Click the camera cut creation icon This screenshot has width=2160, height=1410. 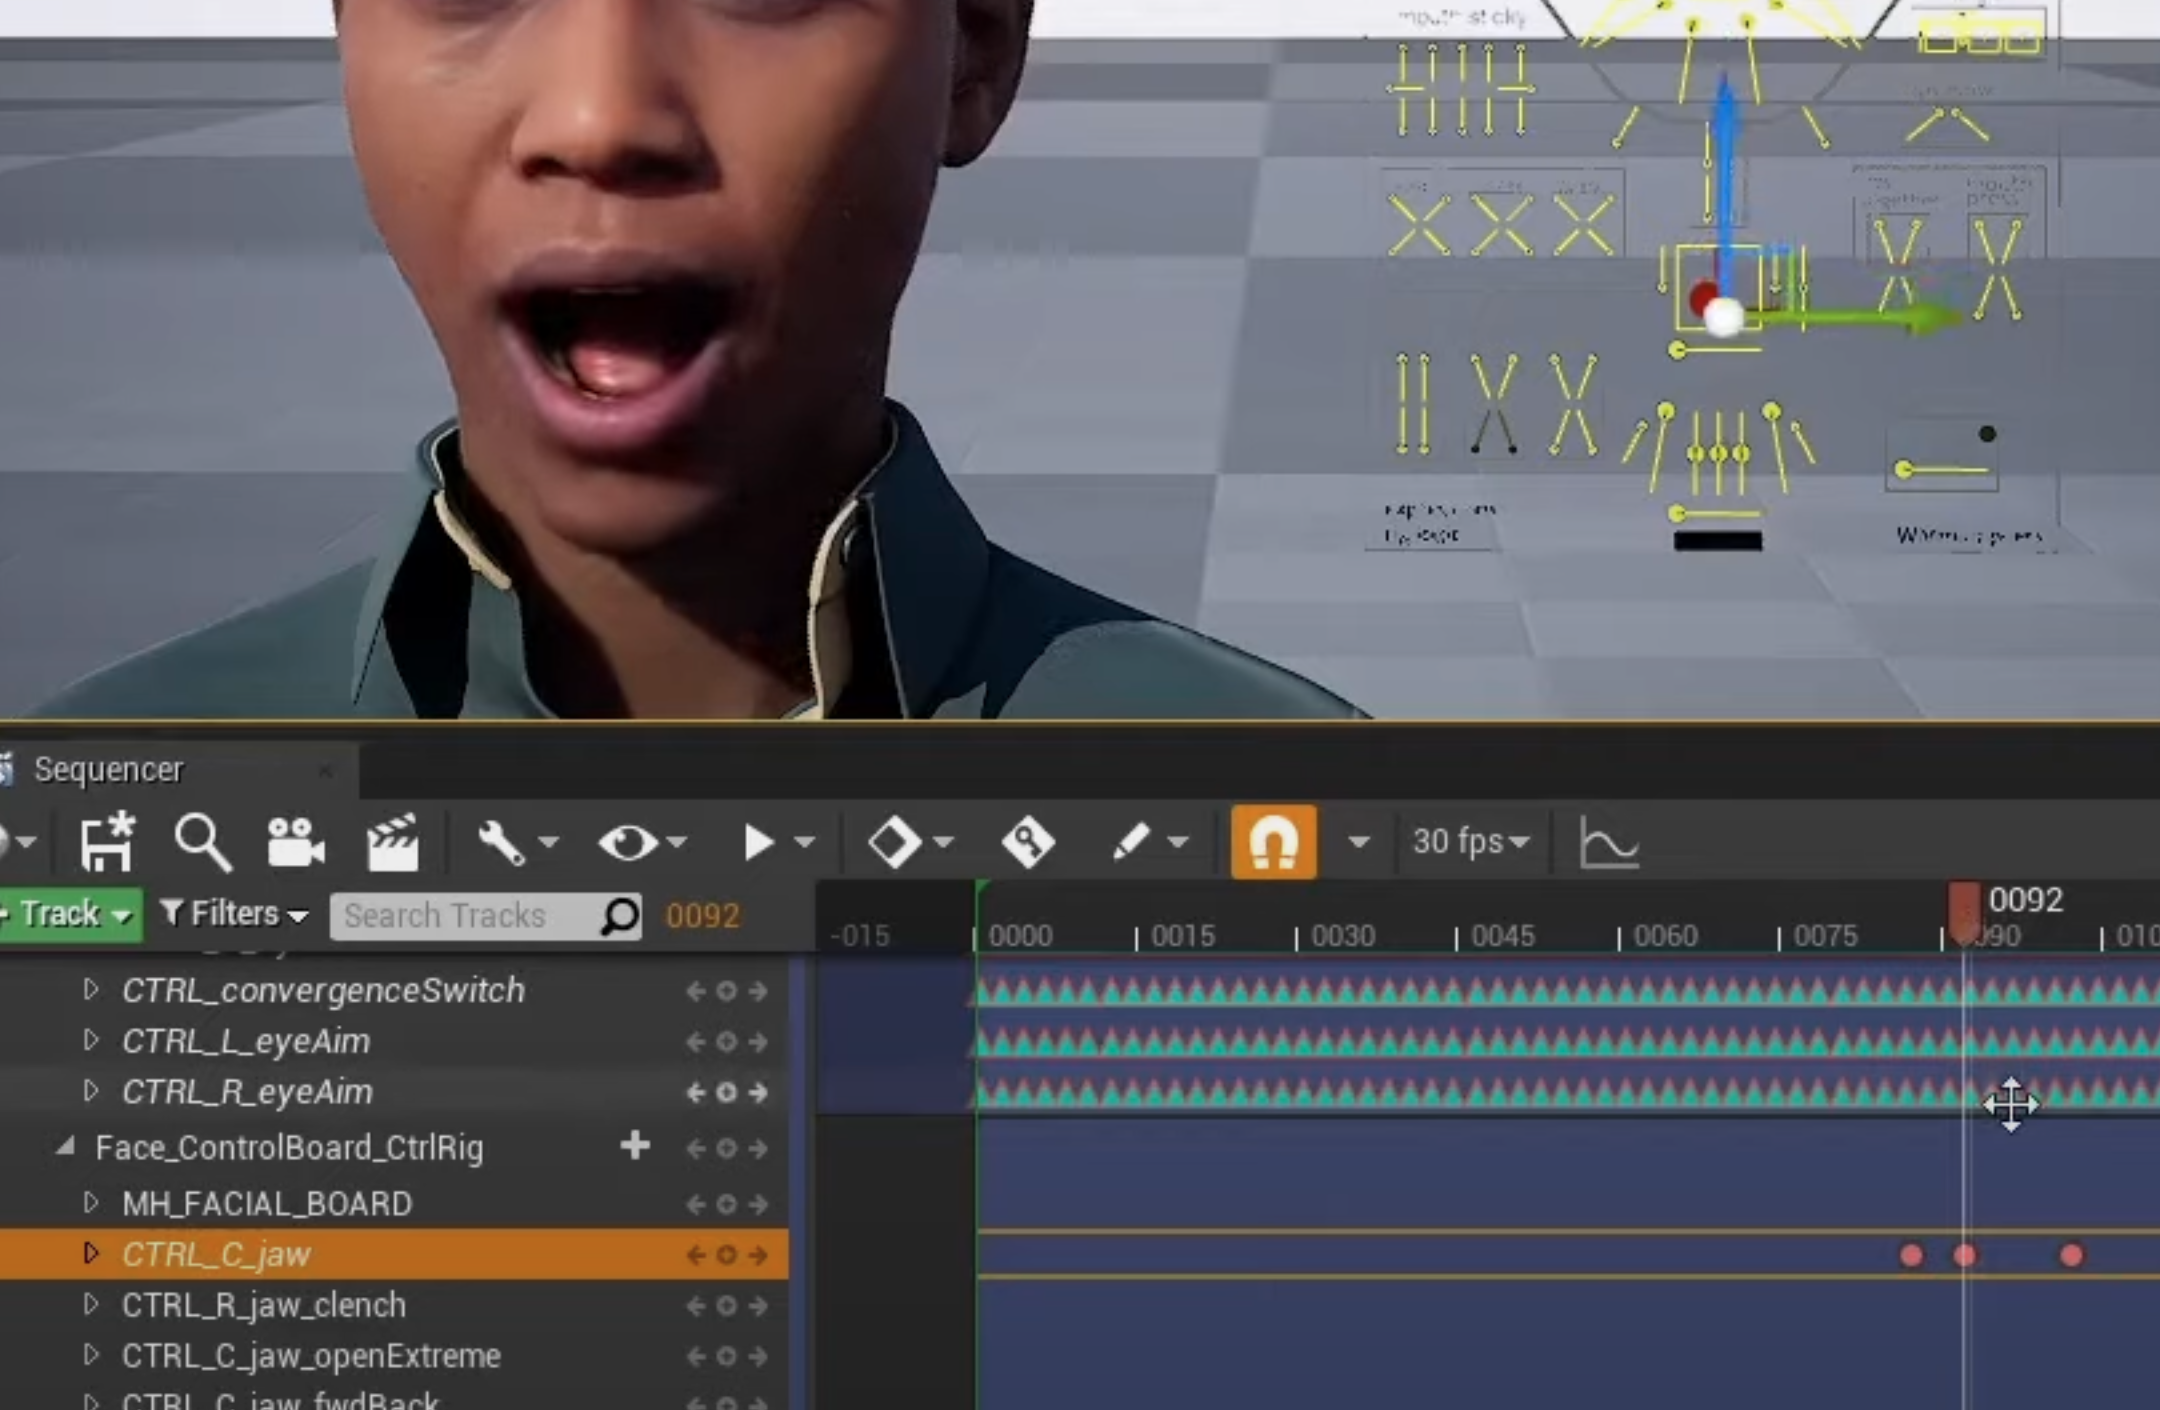[295, 843]
